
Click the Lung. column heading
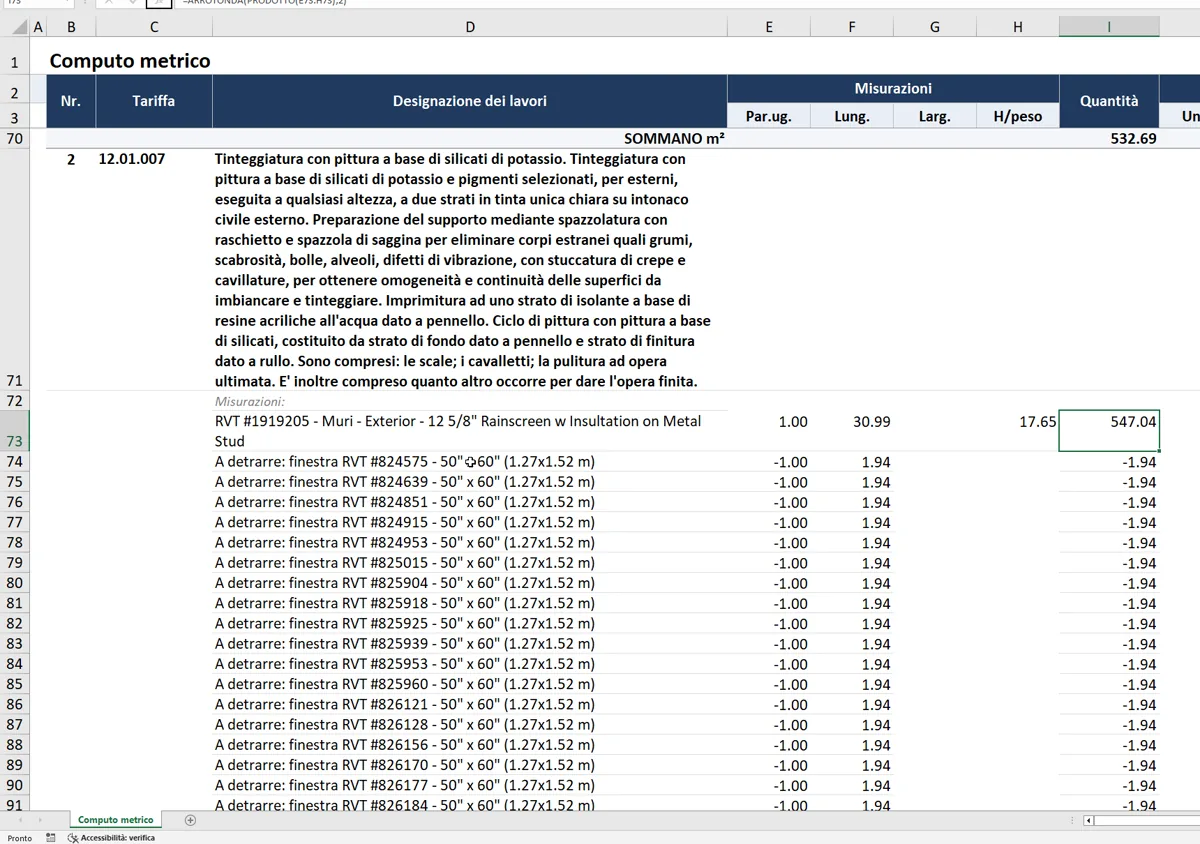852,116
